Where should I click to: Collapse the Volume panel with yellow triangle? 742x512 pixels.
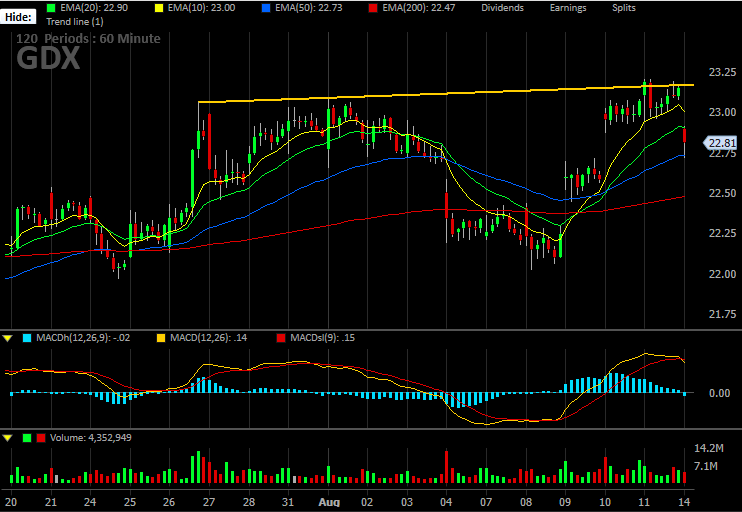(x=7, y=438)
